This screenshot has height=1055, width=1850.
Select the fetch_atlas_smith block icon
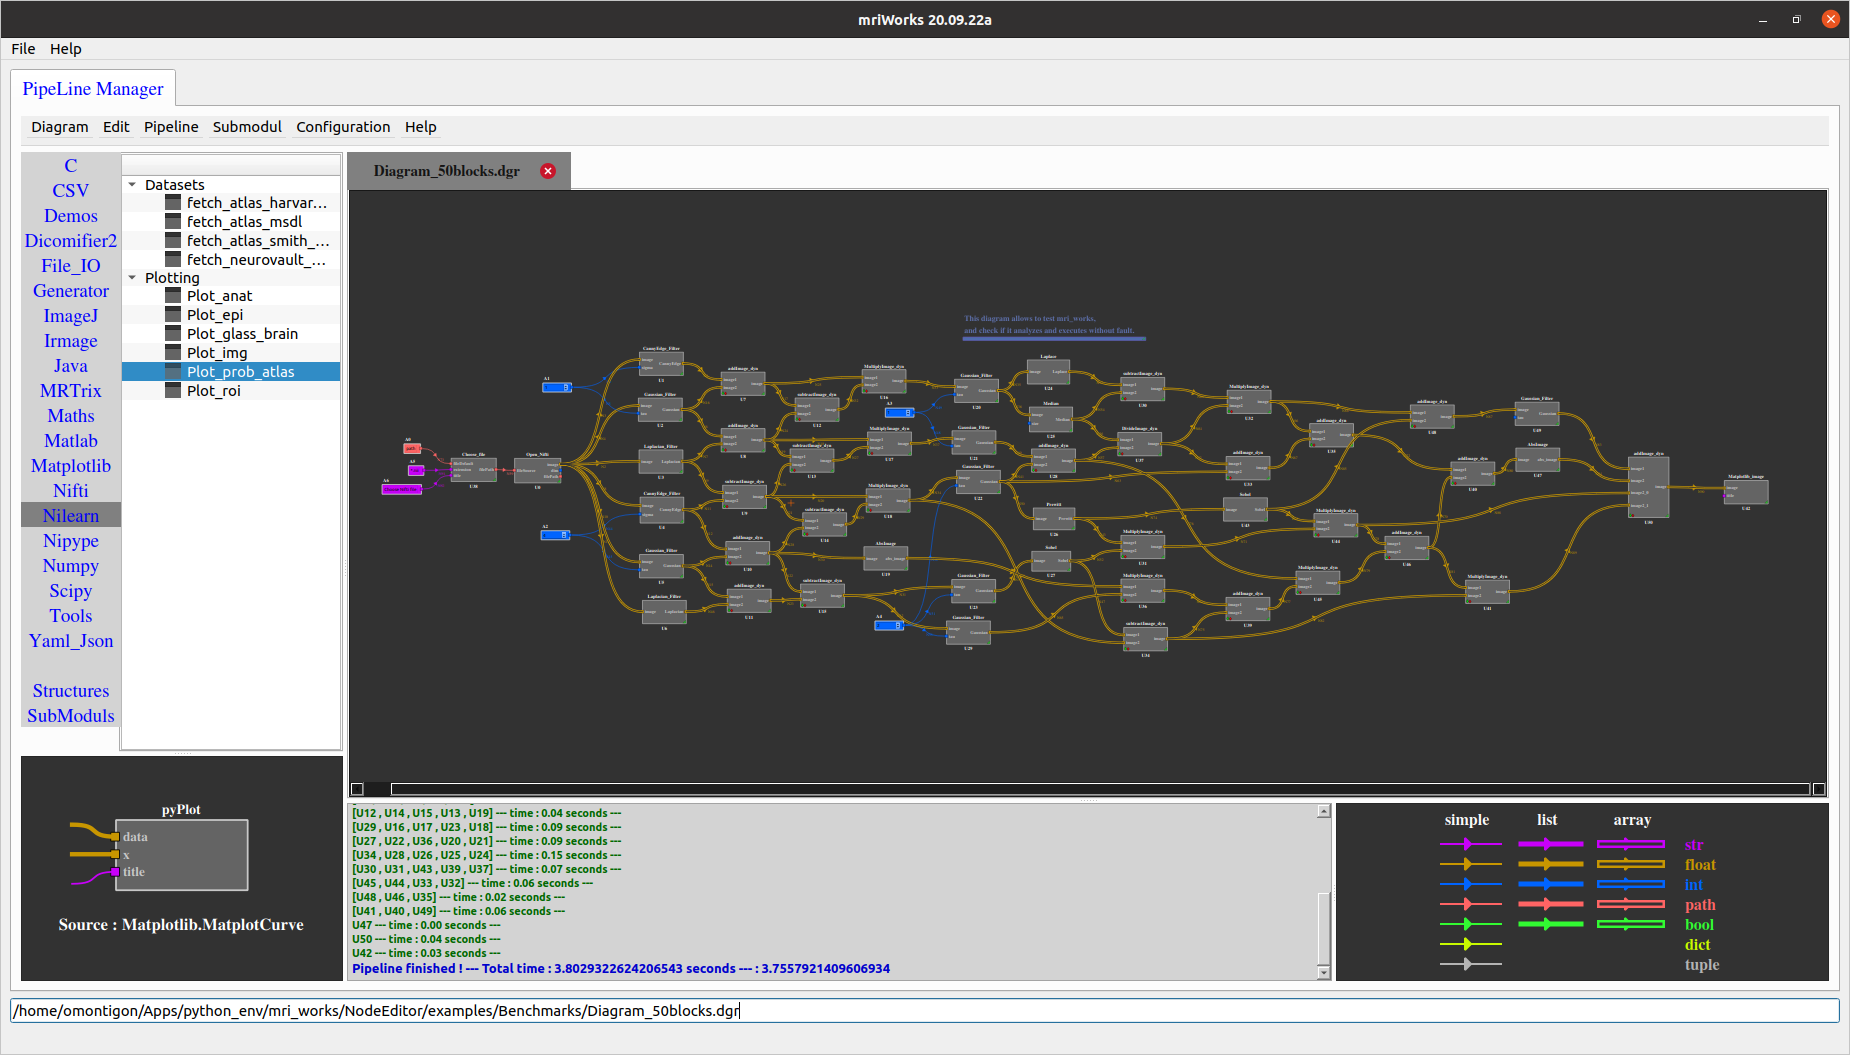pos(173,240)
